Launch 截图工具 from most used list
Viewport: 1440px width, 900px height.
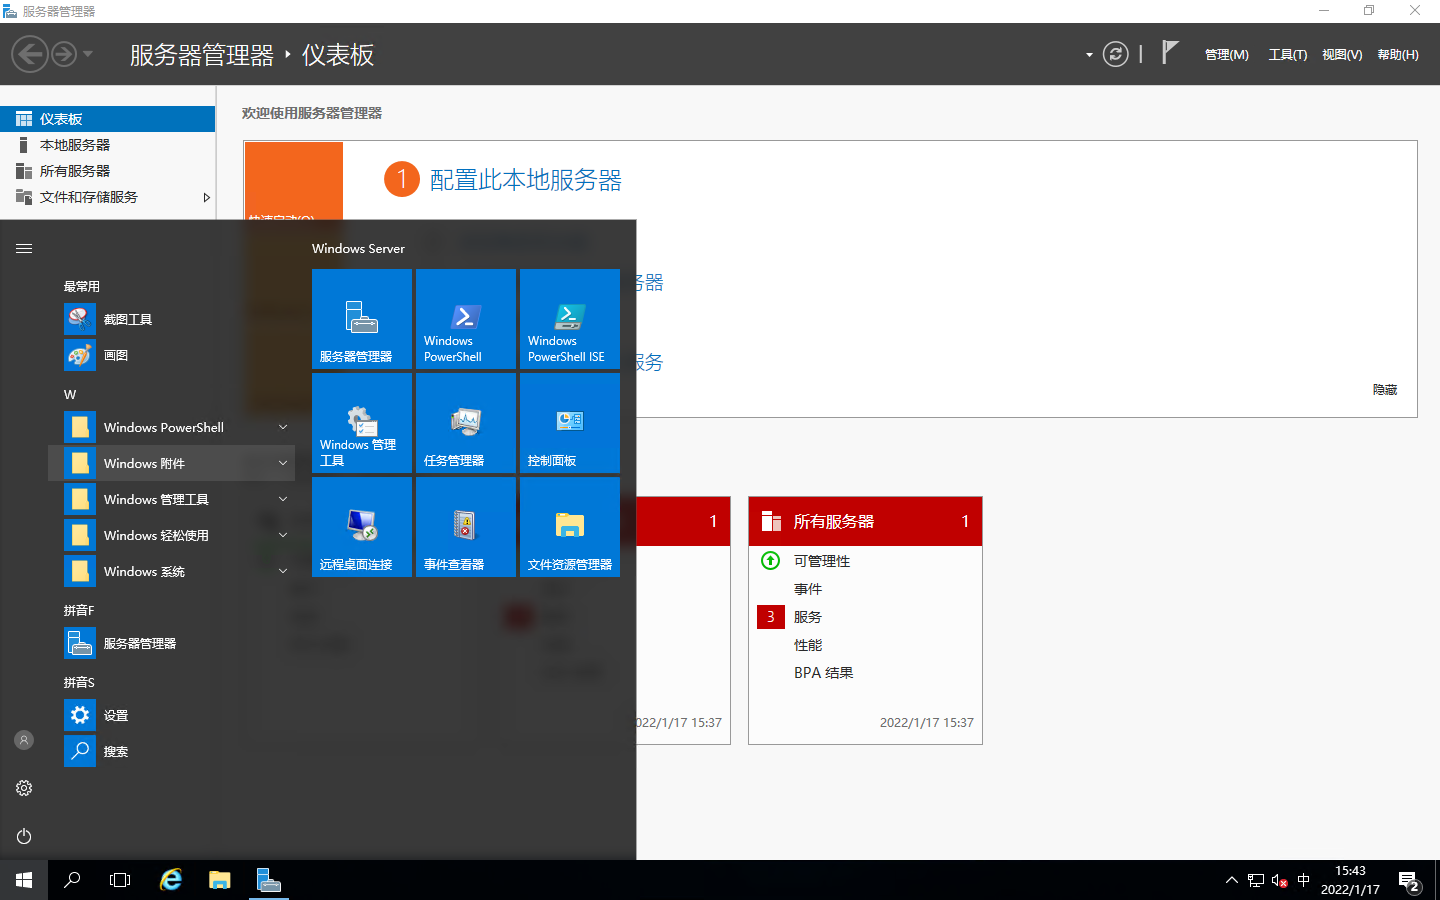(171, 319)
